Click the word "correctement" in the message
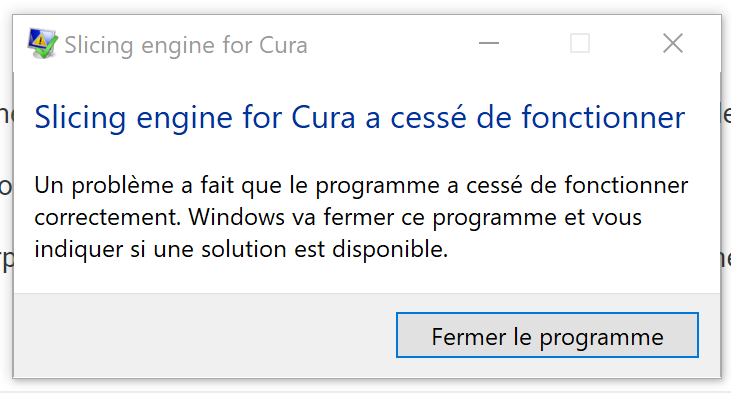Image resolution: width=731 pixels, height=399 pixels. 107,217
